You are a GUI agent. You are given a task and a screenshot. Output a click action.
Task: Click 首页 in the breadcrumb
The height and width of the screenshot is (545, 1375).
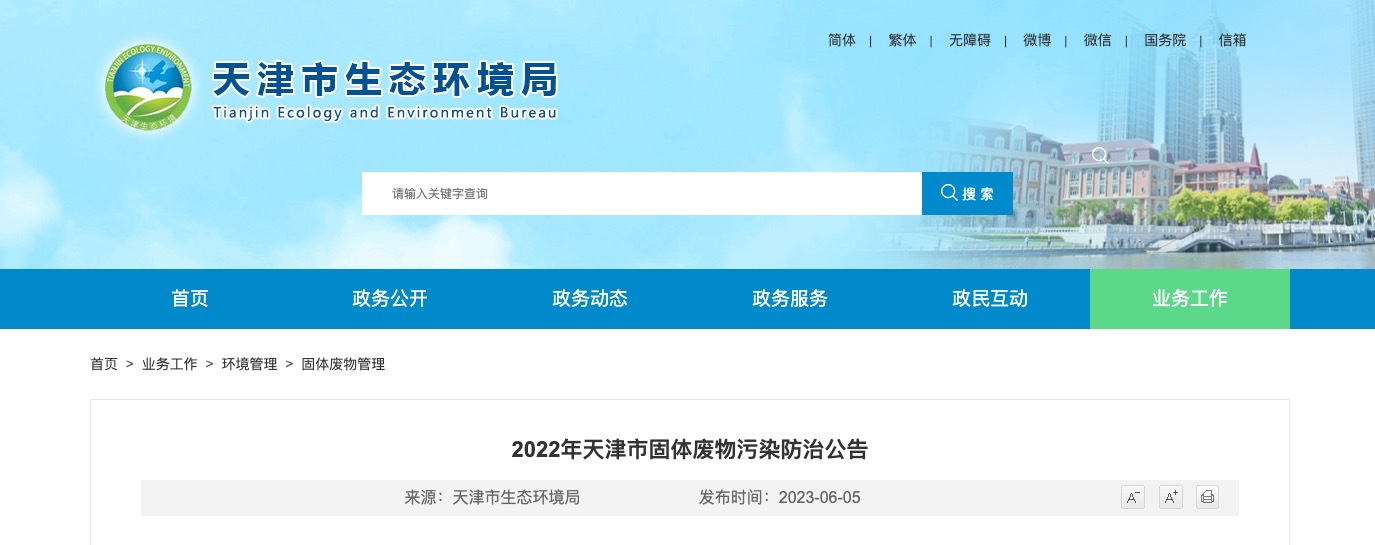click(x=104, y=364)
